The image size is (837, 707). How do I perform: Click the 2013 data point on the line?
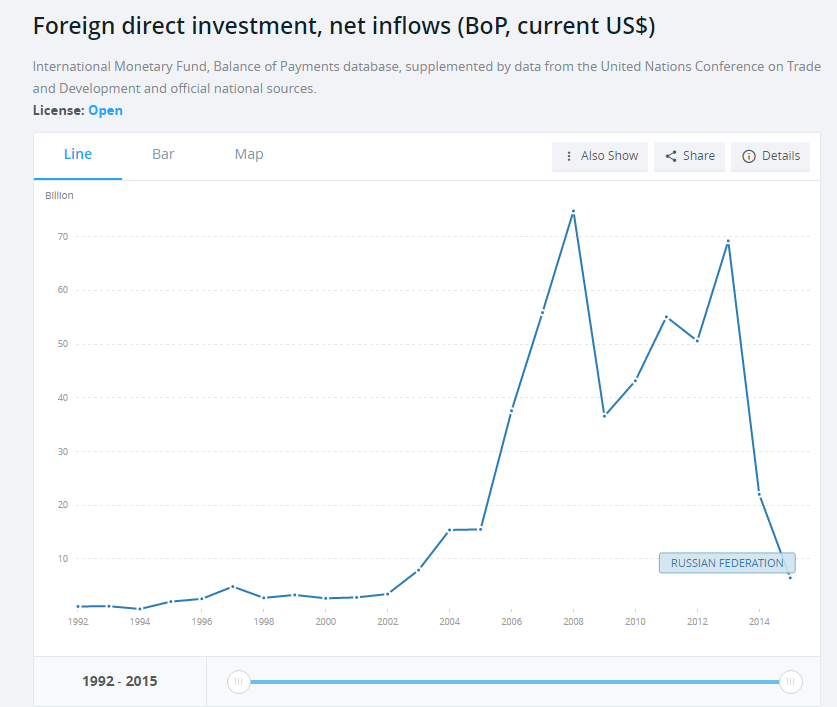(728, 241)
